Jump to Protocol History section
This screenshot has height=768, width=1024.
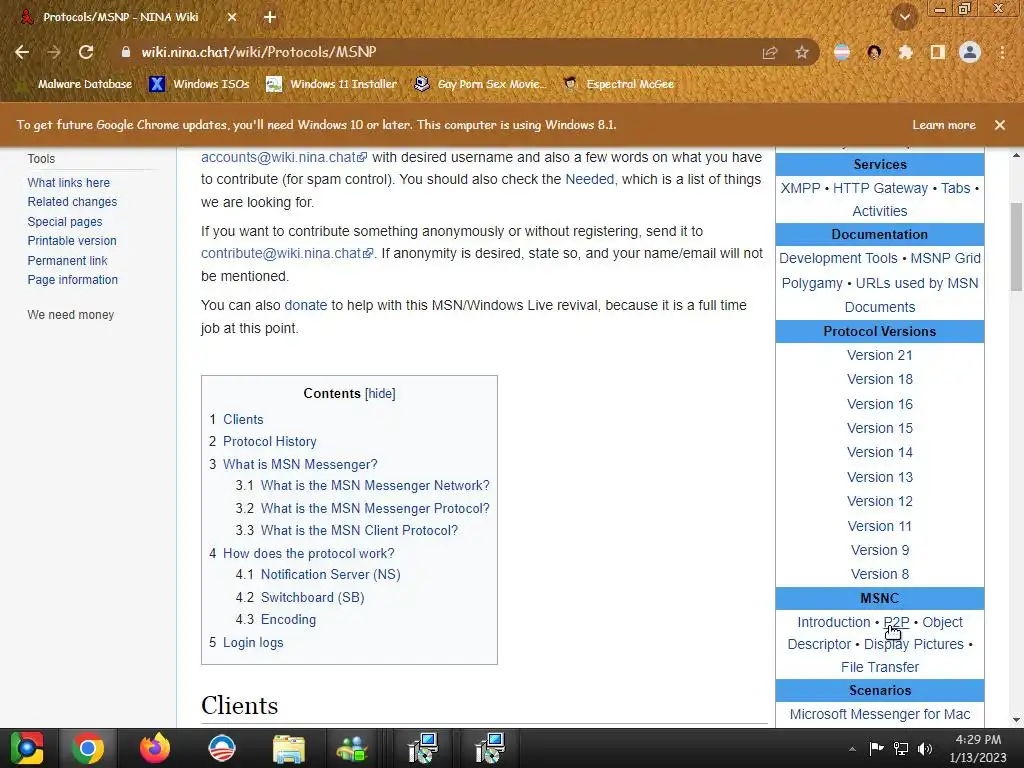(x=270, y=441)
